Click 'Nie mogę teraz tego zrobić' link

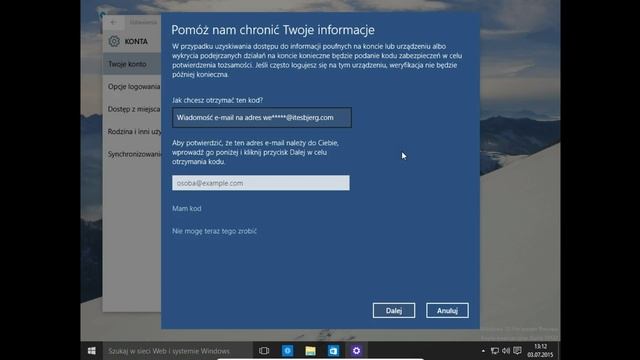pos(214,231)
